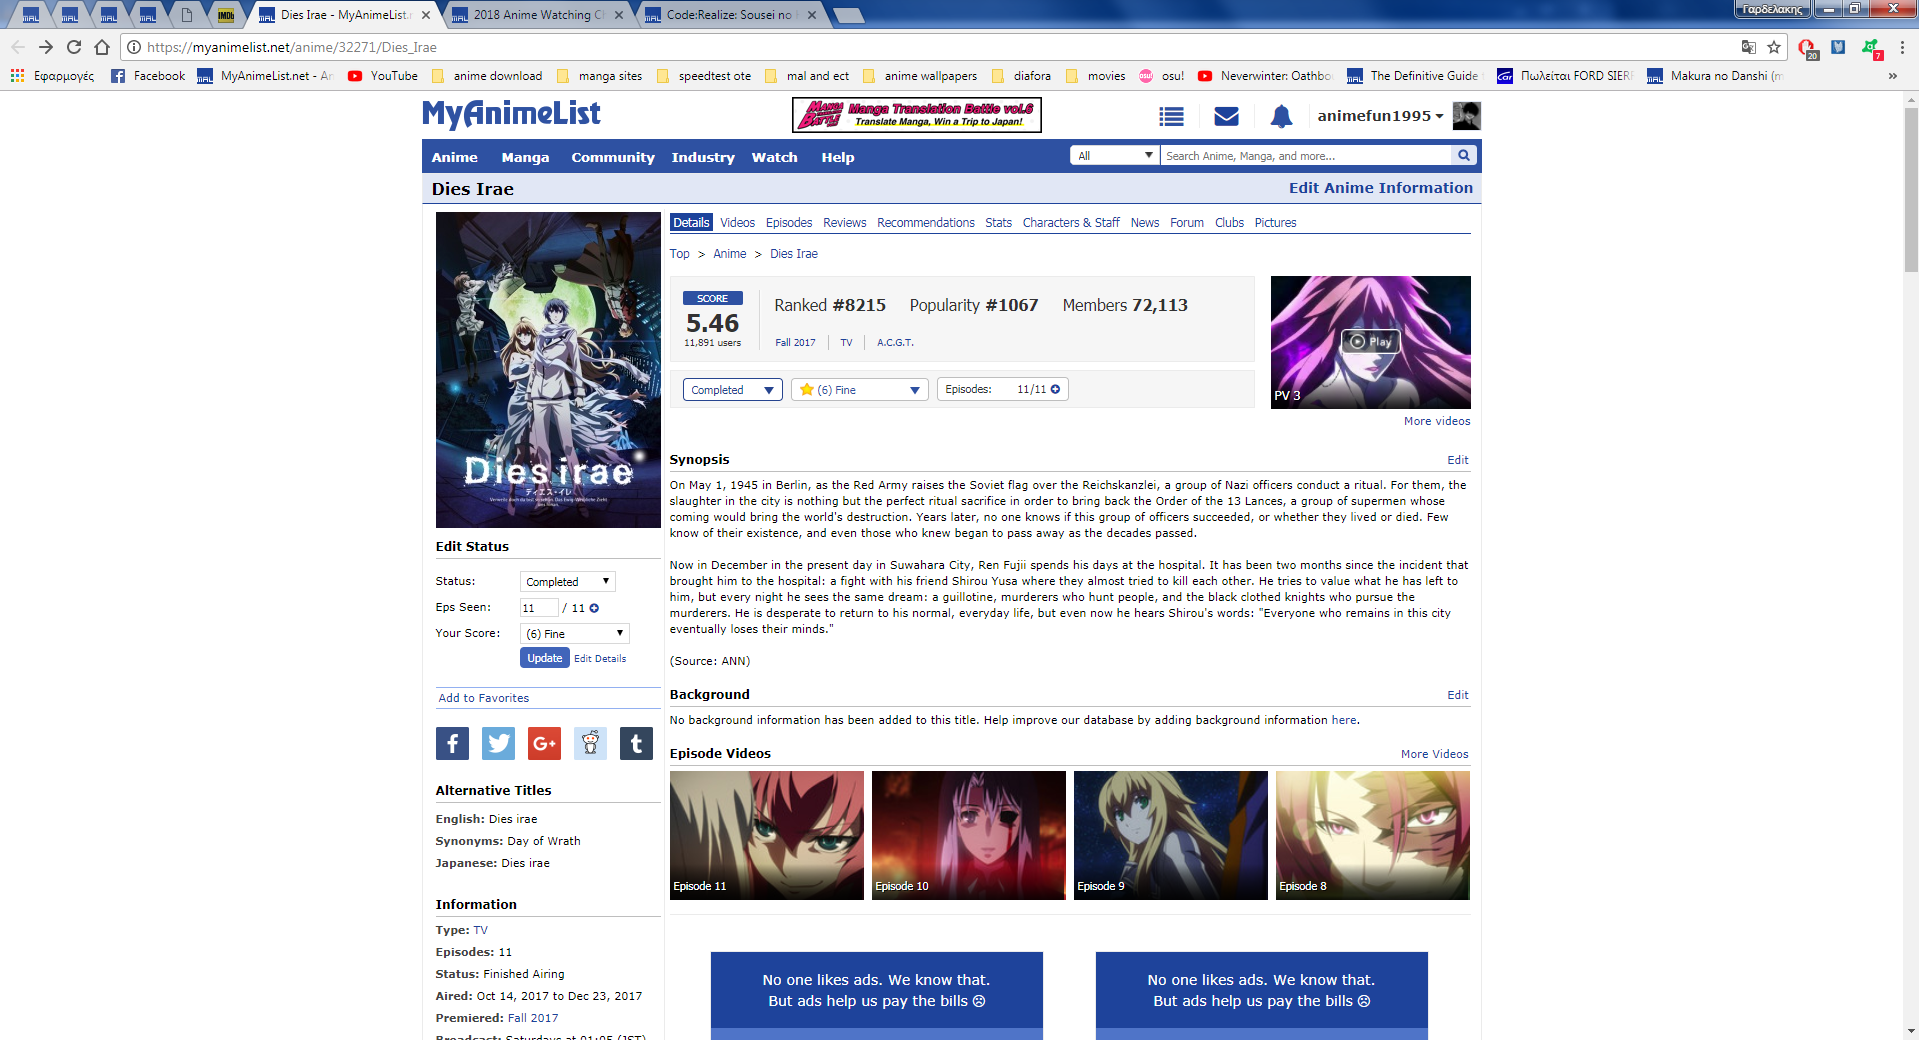The image size is (1919, 1040).
Task: Share on Tumblr icon
Action: (x=636, y=743)
